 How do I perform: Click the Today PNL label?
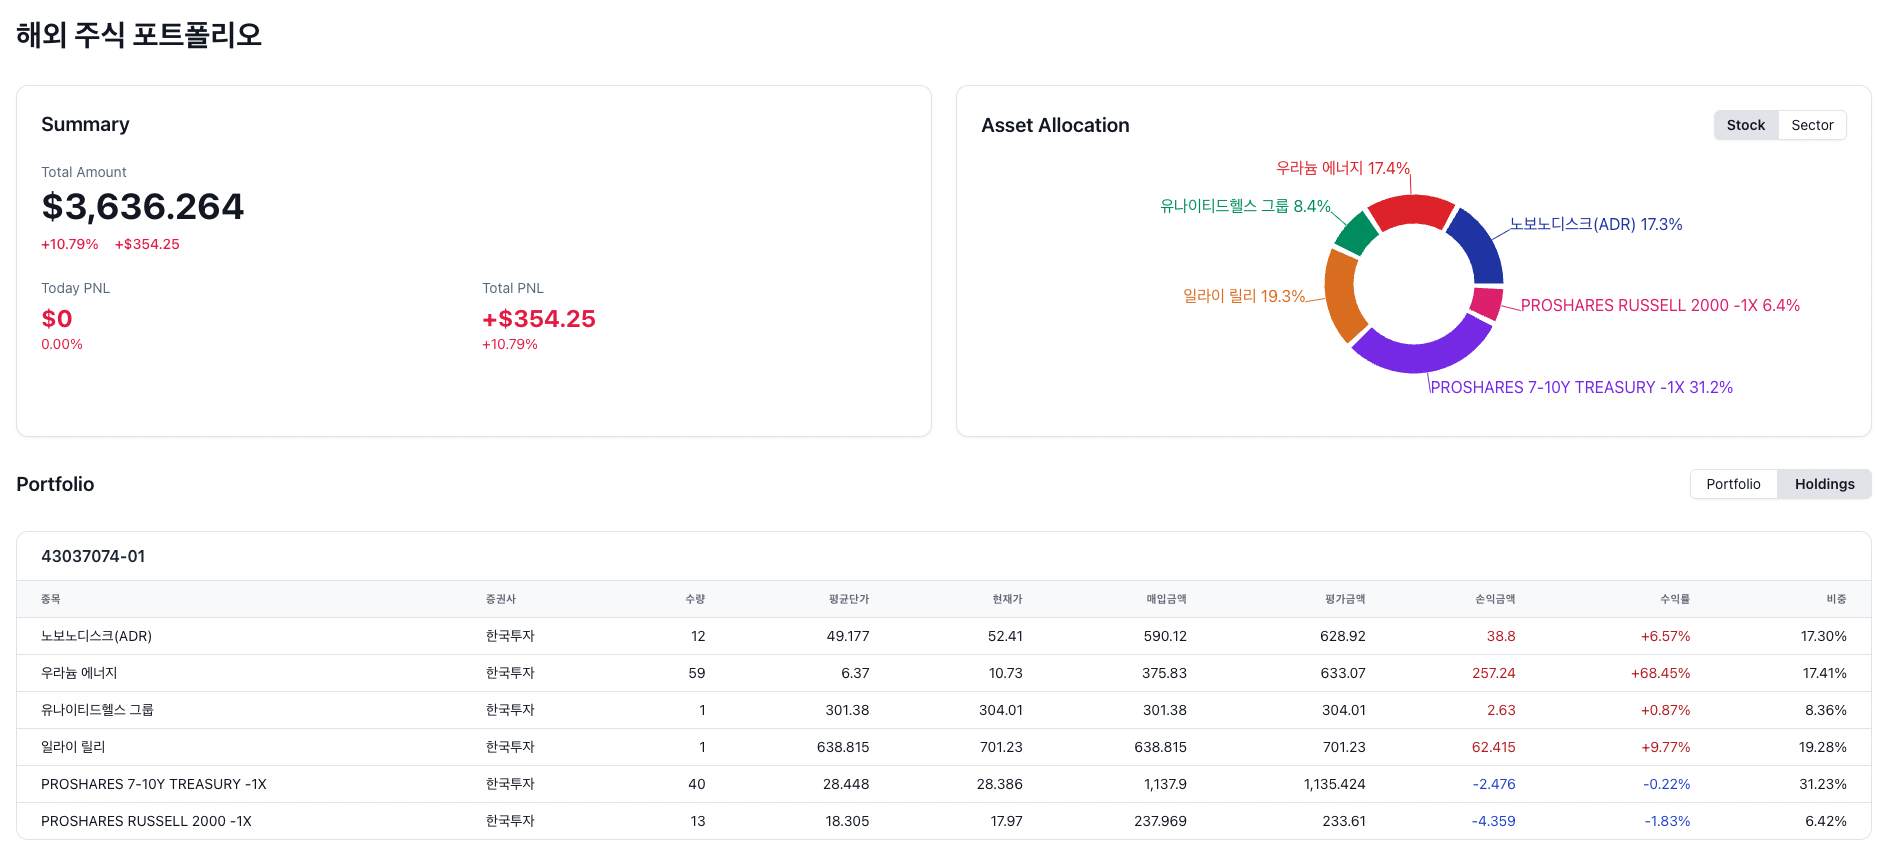pyautogui.click(x=75, y=288)
